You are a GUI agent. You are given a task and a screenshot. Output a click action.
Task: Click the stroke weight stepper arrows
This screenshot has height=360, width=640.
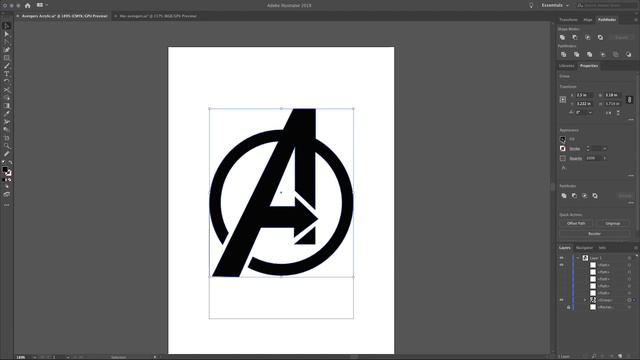[588, 149]
